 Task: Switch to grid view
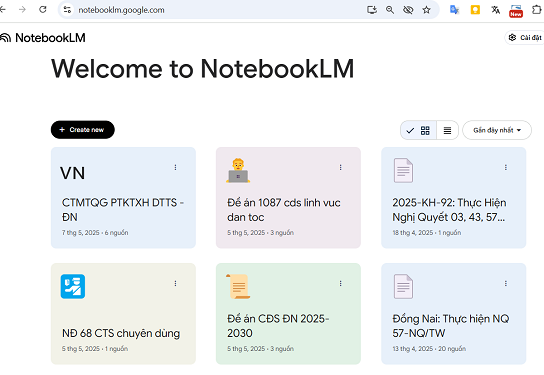coord(418,130)
